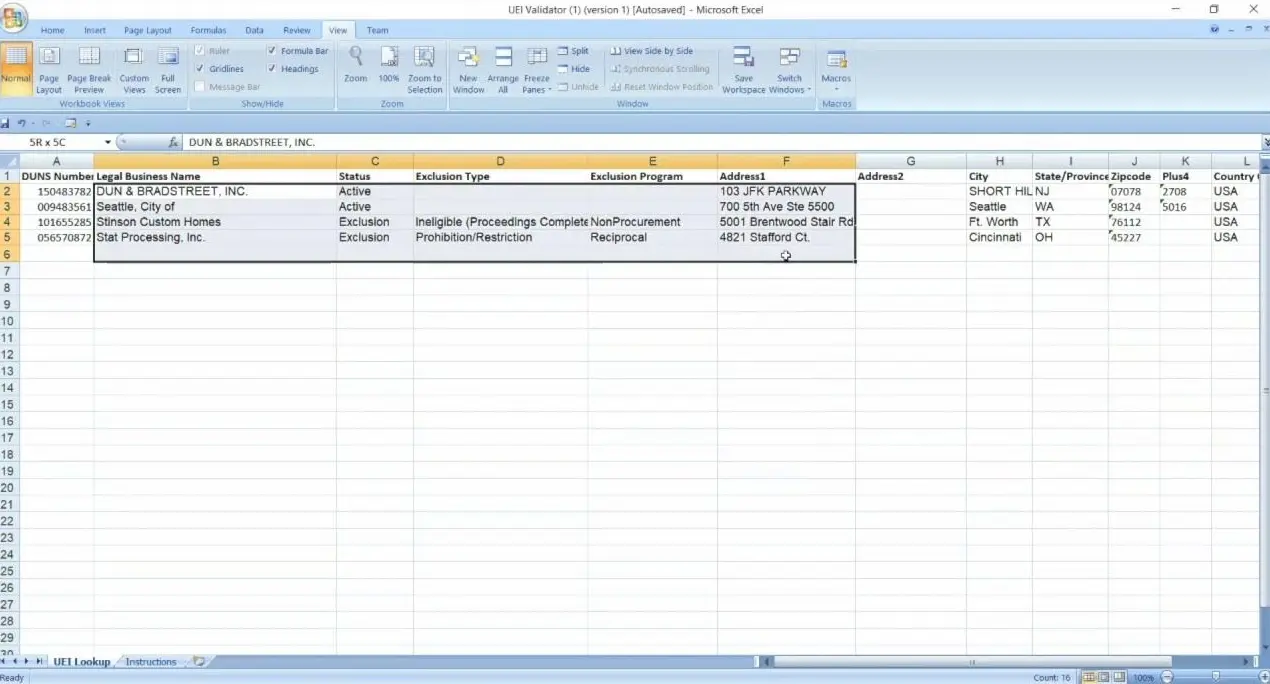The width and height of the screenshot is (1270, 684).
Task: Open the Page Layout ribbon tab
Action: pos(148,30)
